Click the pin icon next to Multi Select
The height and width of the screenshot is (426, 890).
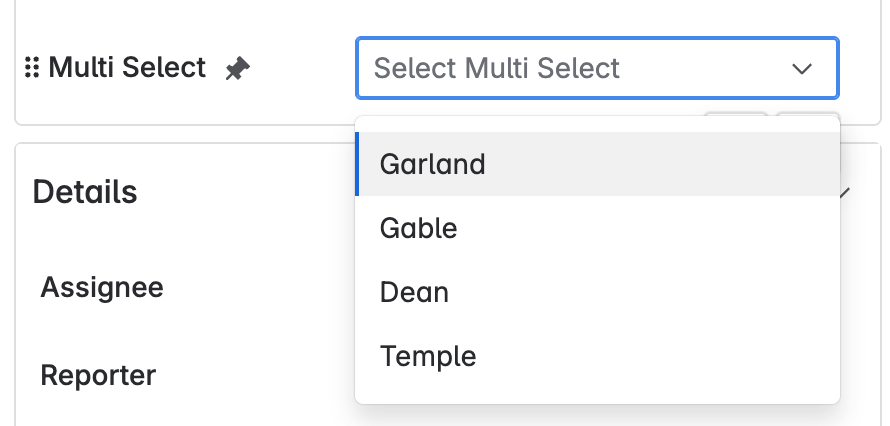(237, 69)
